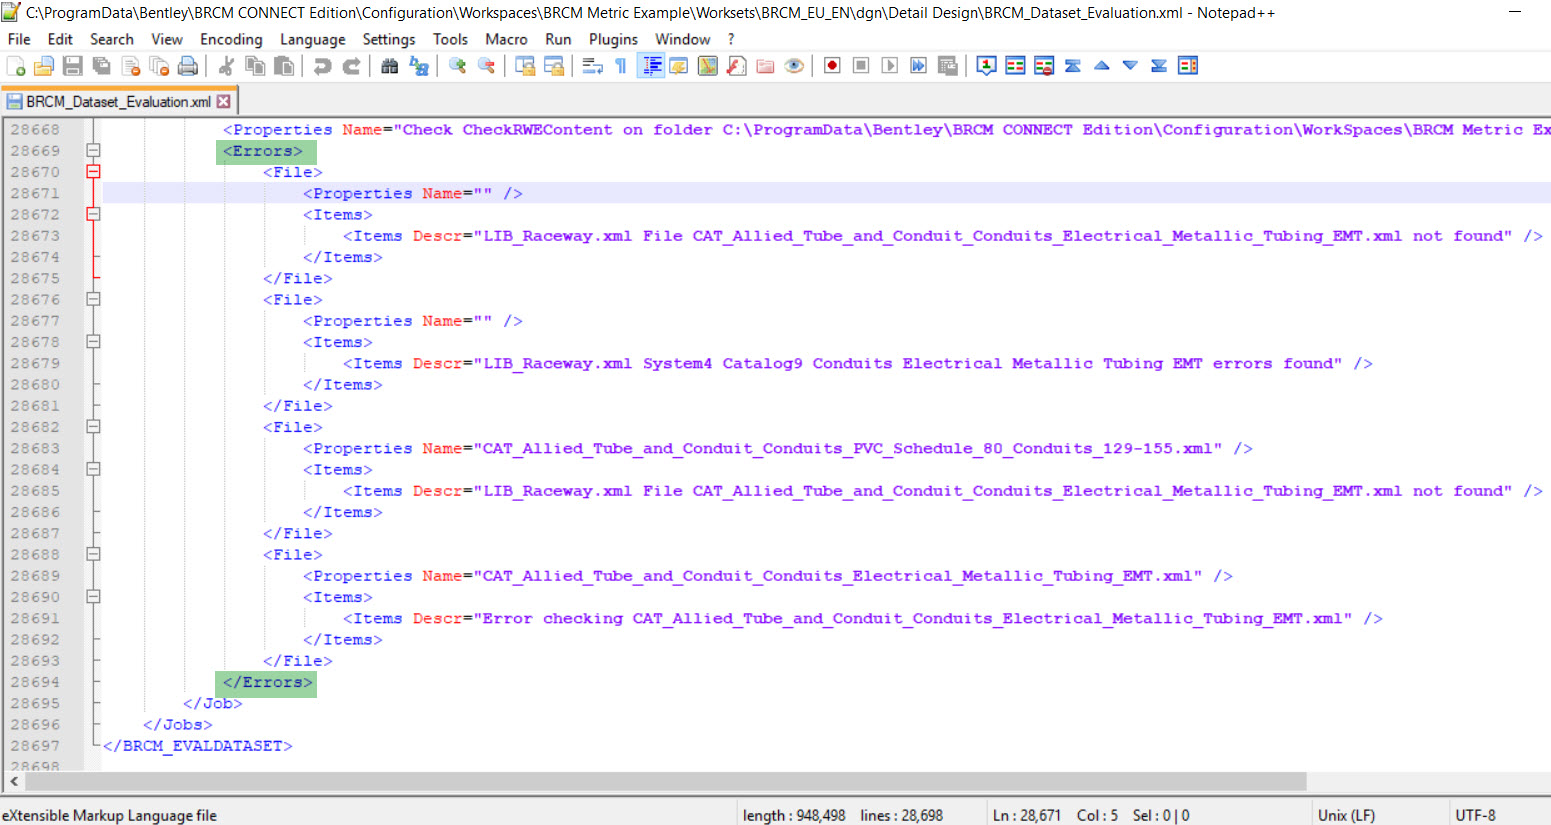Screen dimensions: 1551x825
Task: Collapse the Items node at line 28684
Action: point(93,469)
